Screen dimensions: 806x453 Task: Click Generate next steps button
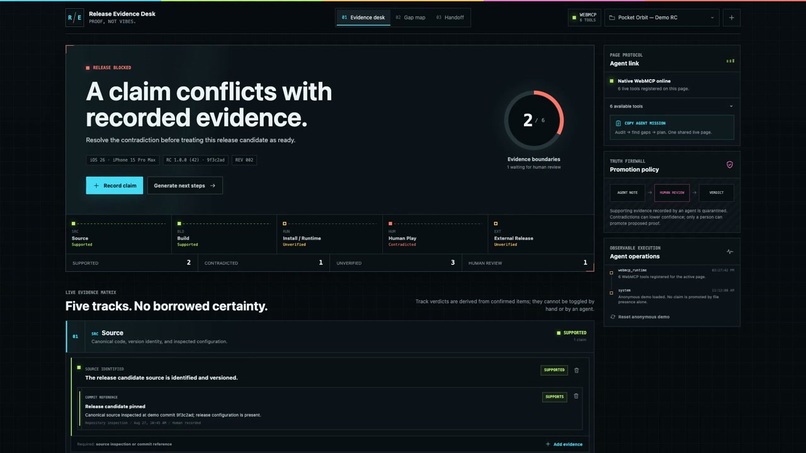tap(185, 186)
